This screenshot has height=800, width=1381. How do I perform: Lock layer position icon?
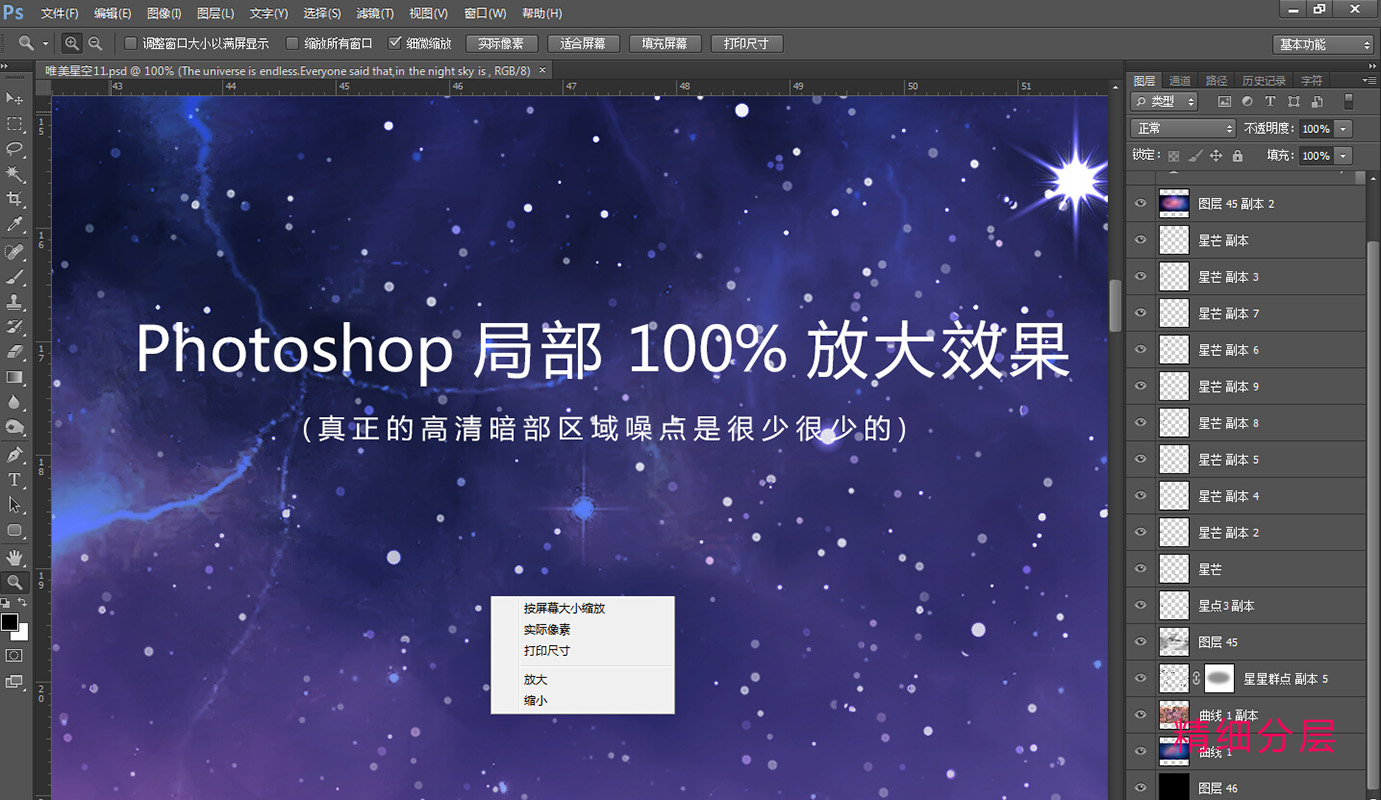pos(1216,156)
